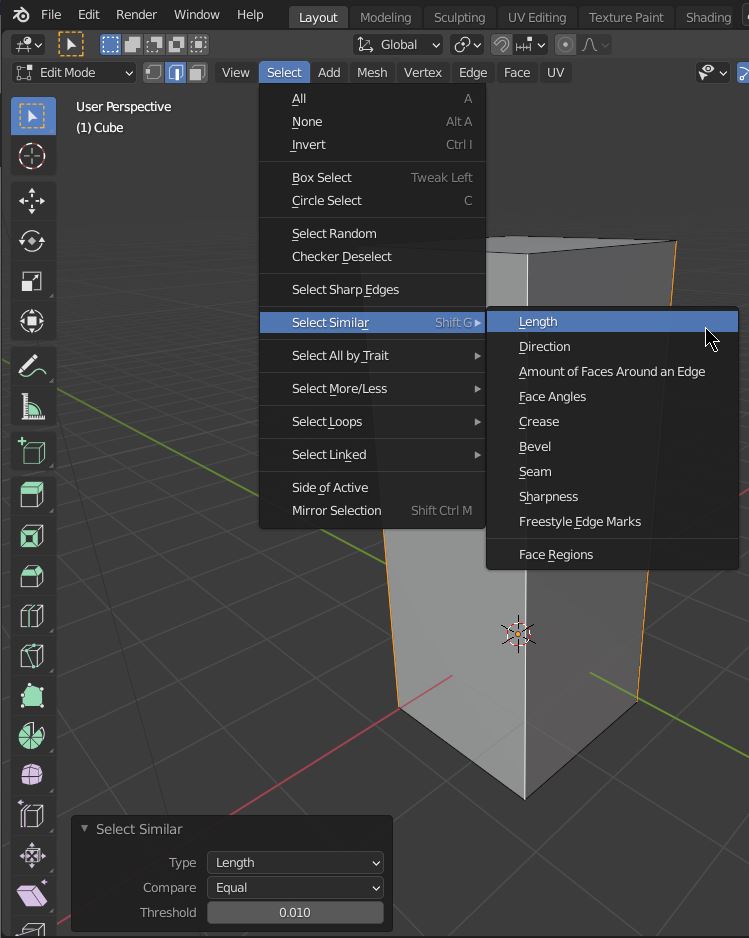Toggle proportional editing
749x938 pixels.
565,45
